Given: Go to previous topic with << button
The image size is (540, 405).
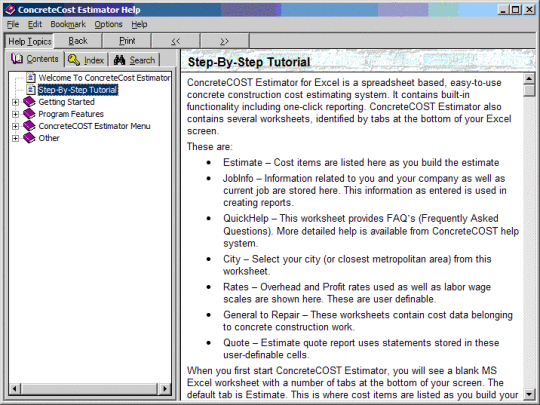Looking at the screenshot, I should (176, 41).
